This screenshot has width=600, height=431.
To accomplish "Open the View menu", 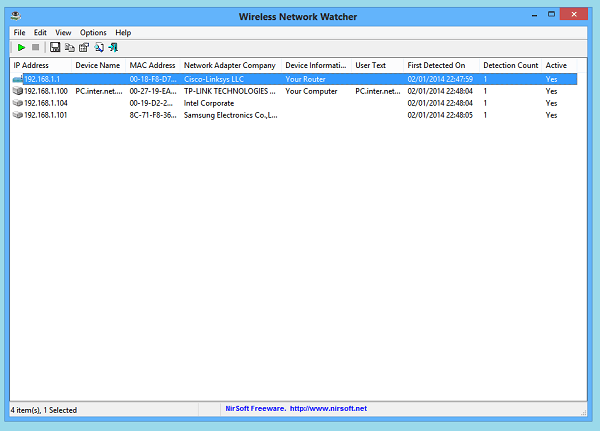I will tap(63, 33).
